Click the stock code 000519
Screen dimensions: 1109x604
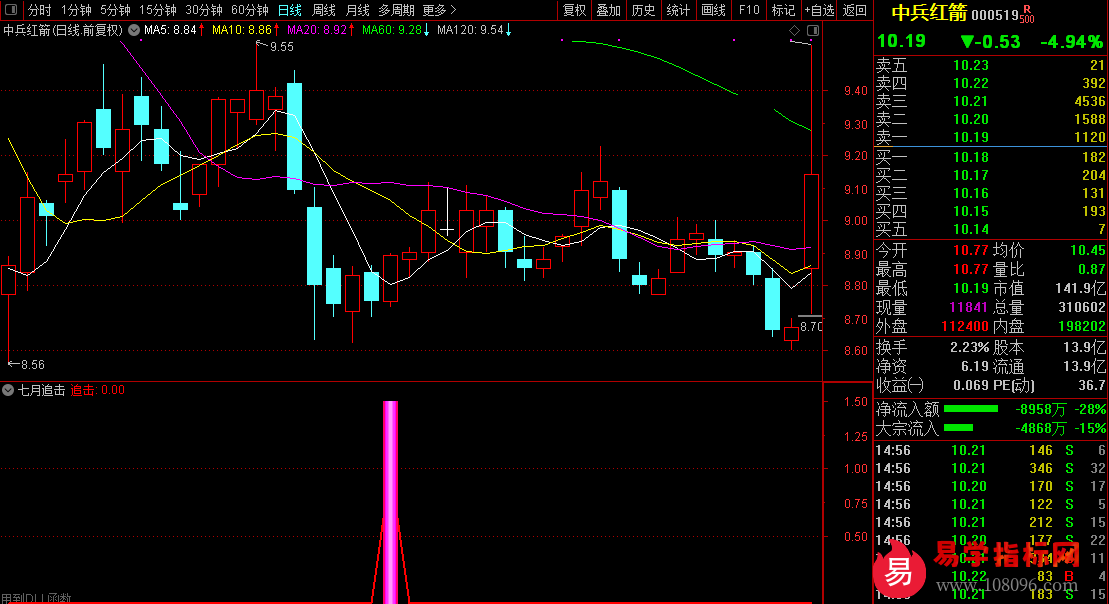[994, 15]
